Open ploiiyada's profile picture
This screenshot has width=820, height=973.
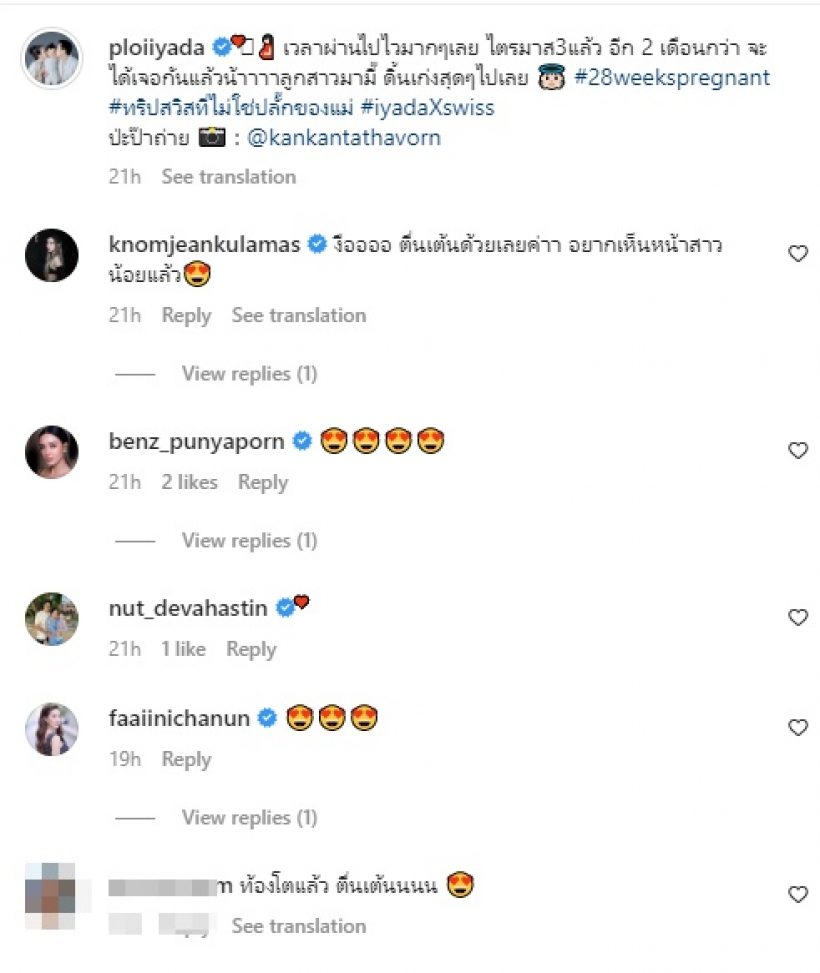51,59
